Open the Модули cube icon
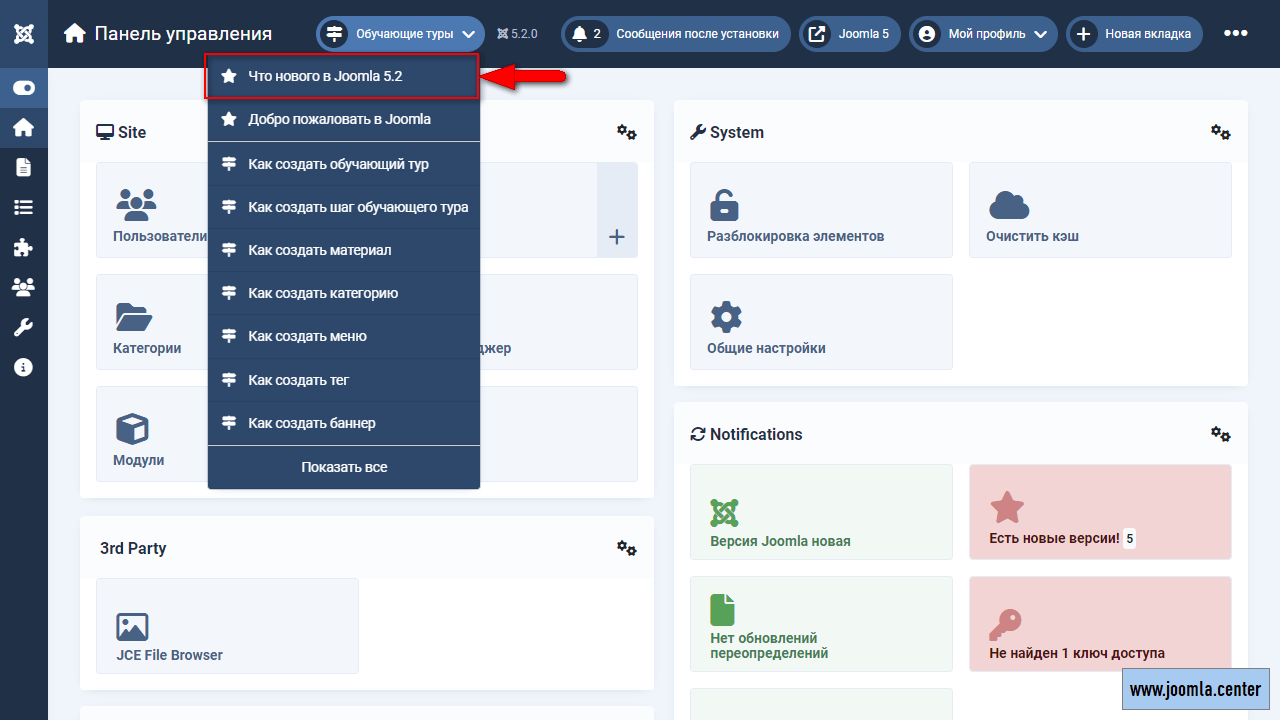Screen dimensions: 1280x720 pos(132,429)
